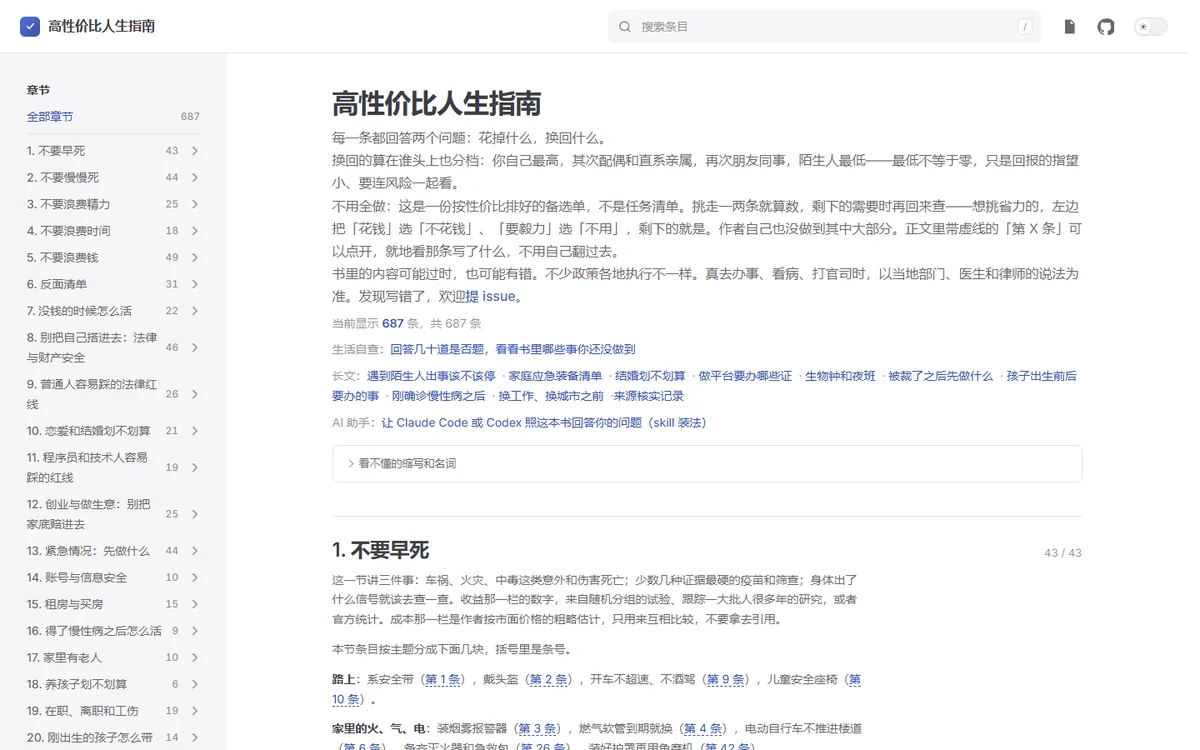This screenshot has height=750, width=1200.
Task: Expand chevron for 15. 租房与买房
Action: pyautogui.click(x=194, y=604)
